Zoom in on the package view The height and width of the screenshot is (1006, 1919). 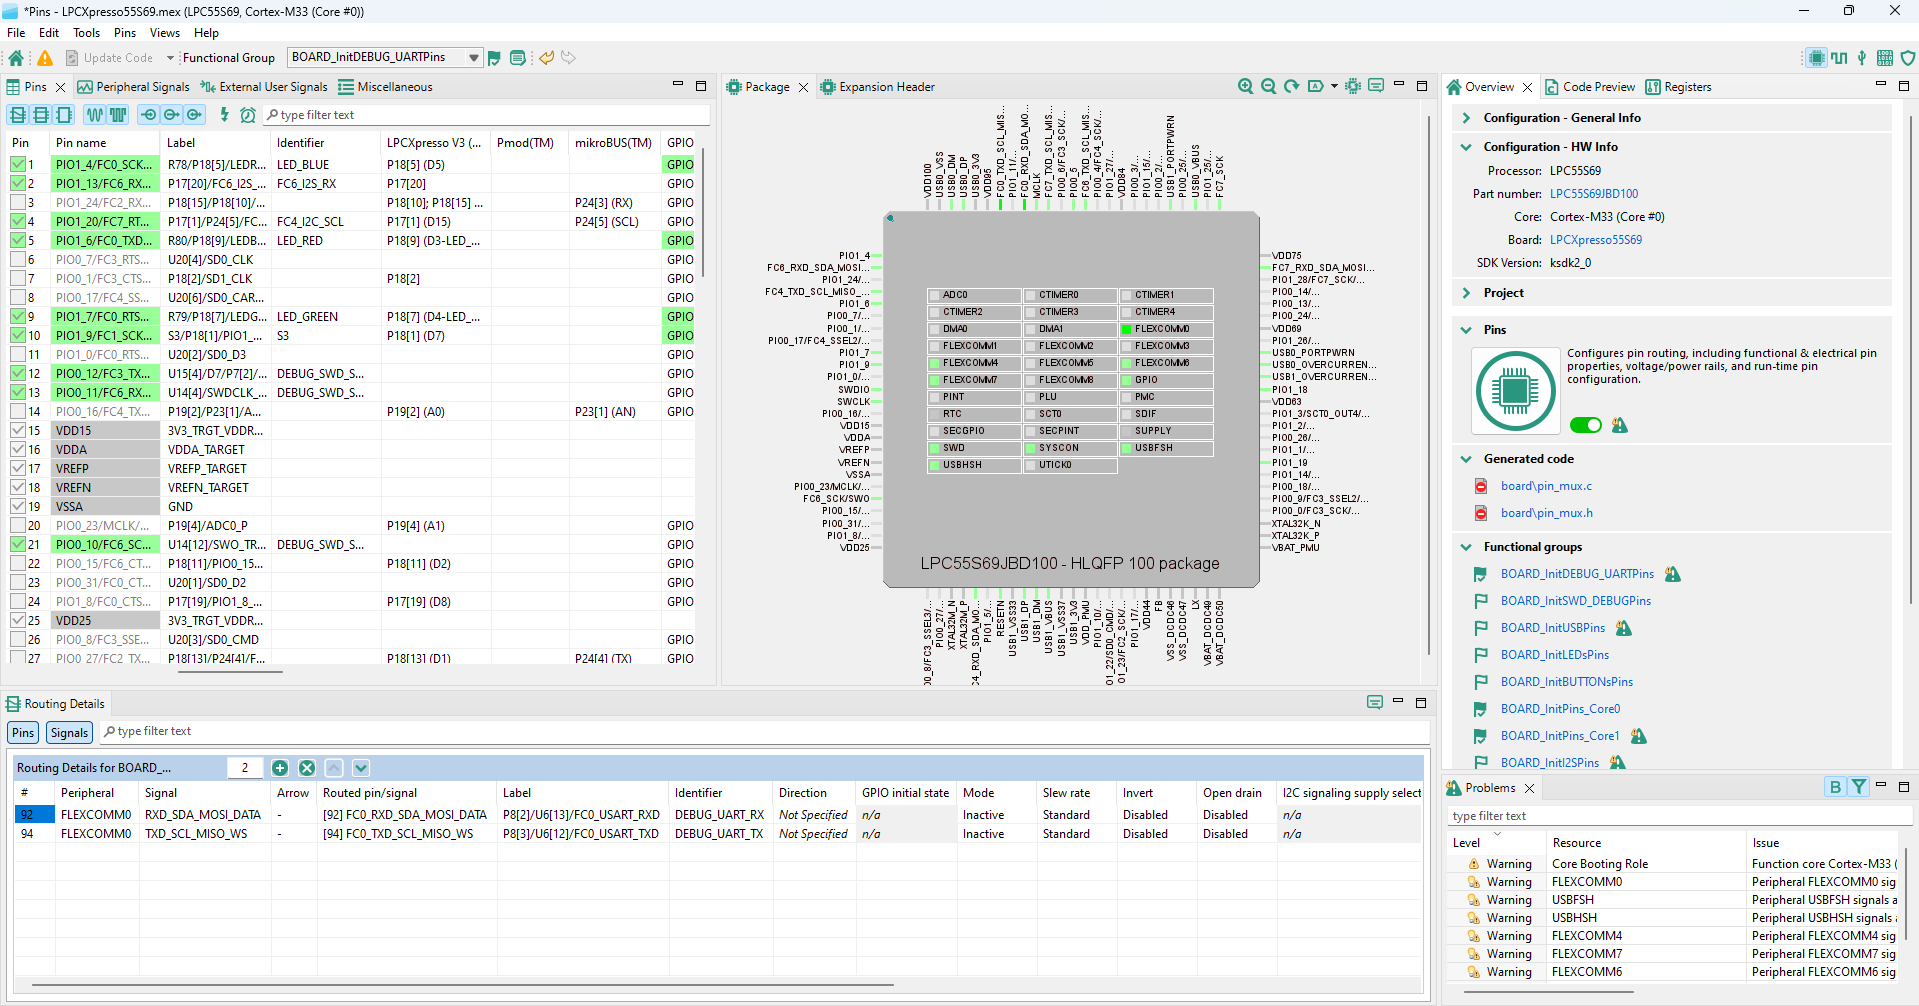point(1245,86)
